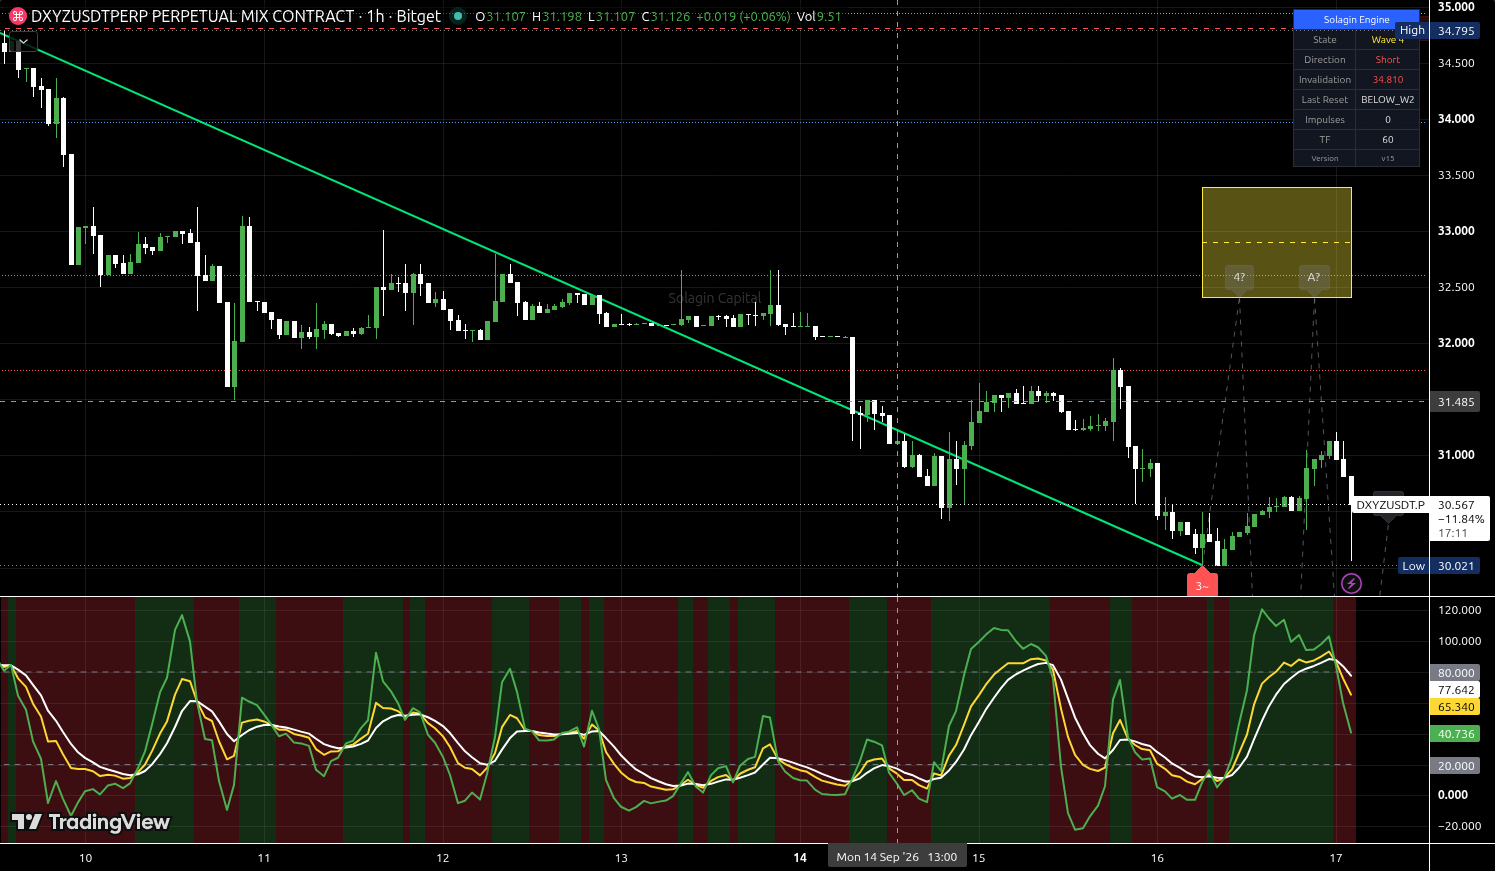Screen dimensions: 1495x871
Task: Click the green 40.736 oscillator value label
Action: pos(1455,734)
